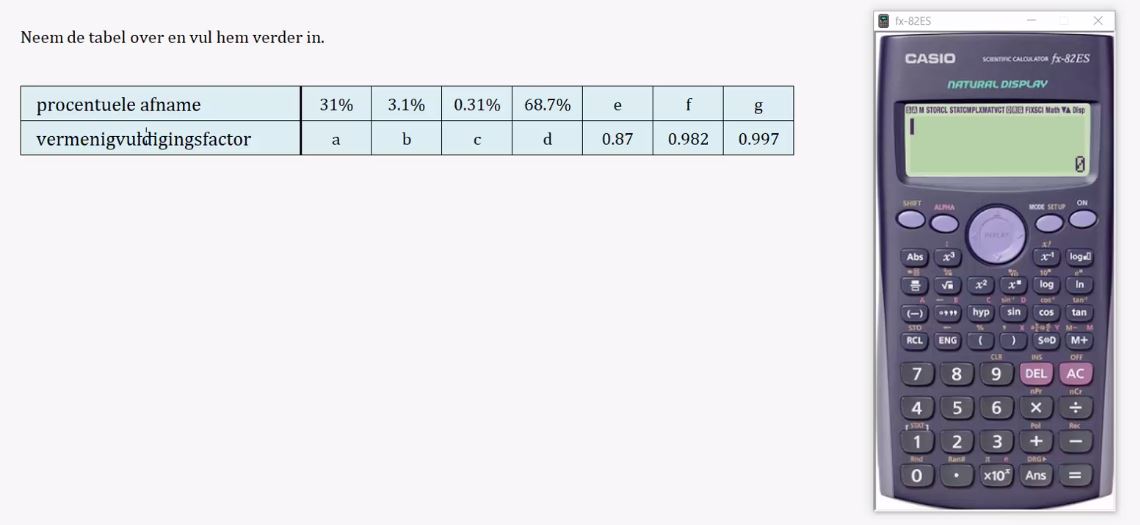Click the log key
Viewport: 1140px width, 525px height.
coord(1046,285)
